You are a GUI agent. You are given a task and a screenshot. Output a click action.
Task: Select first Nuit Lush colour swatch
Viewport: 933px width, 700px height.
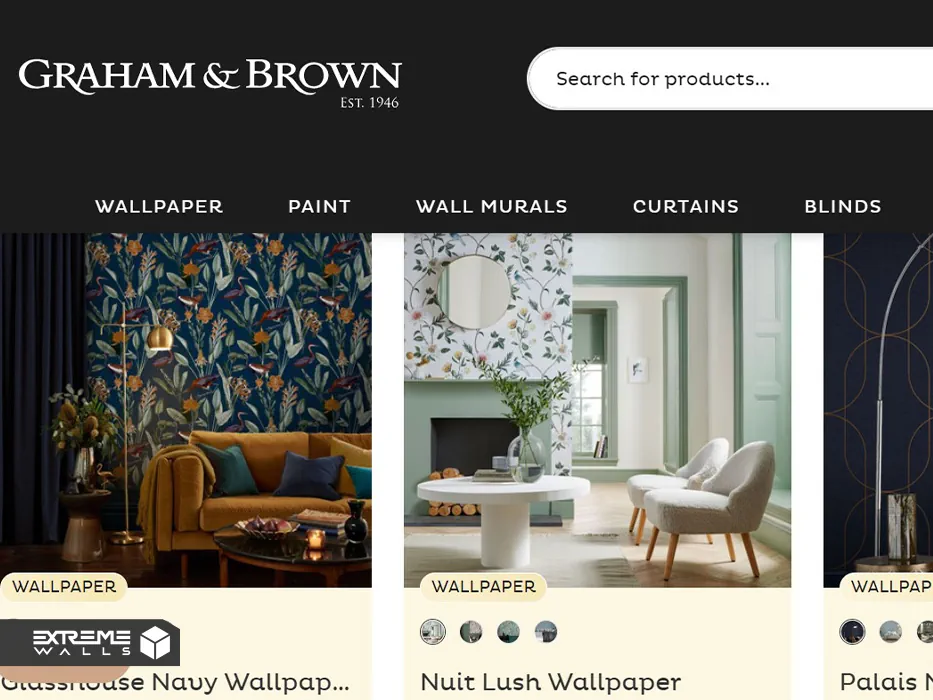coord(433,632)
